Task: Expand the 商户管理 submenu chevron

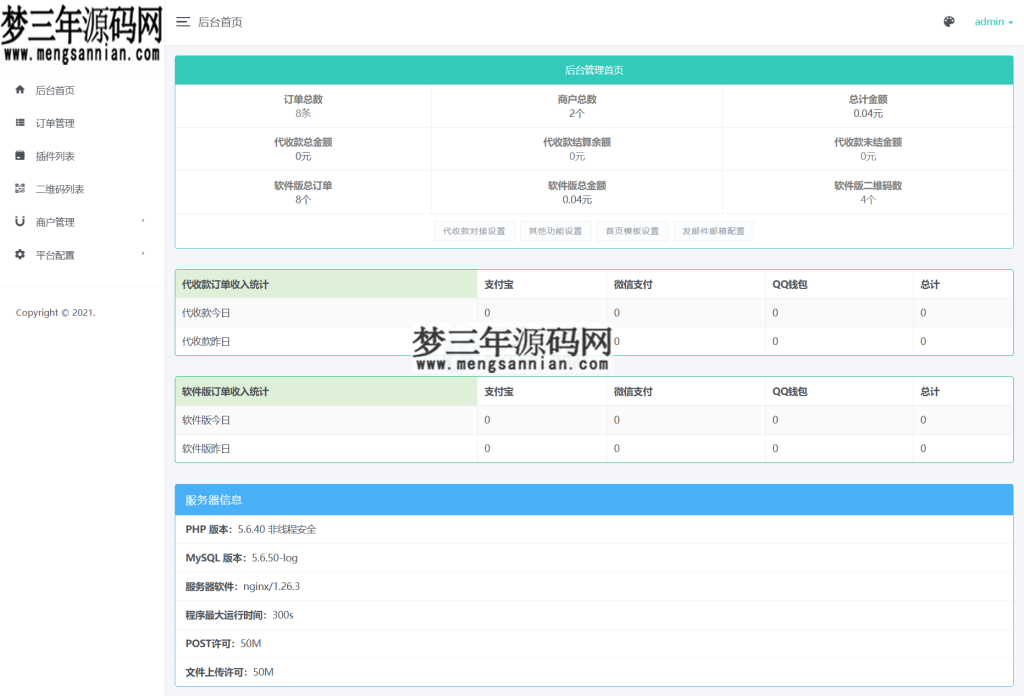Action: [x=143, y=221]
